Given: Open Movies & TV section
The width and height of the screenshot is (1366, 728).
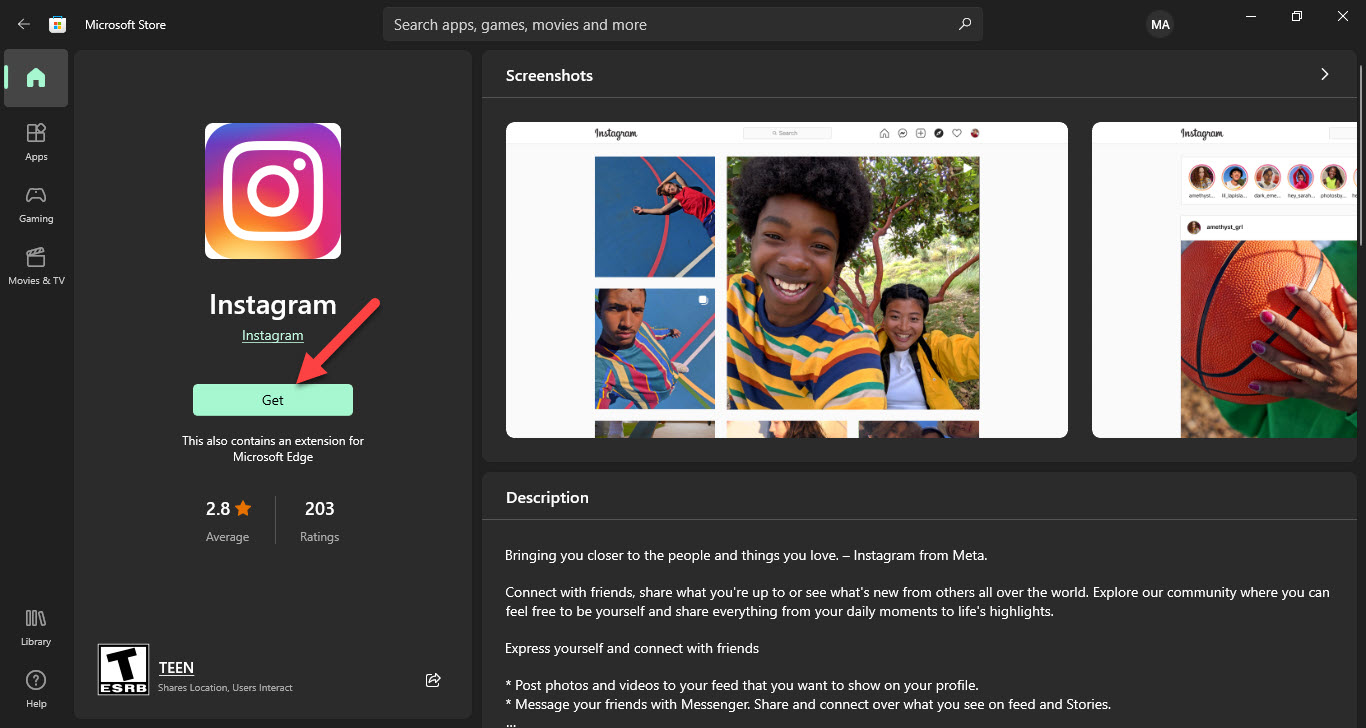Looking at the screenshot, I should click(36, 265).
